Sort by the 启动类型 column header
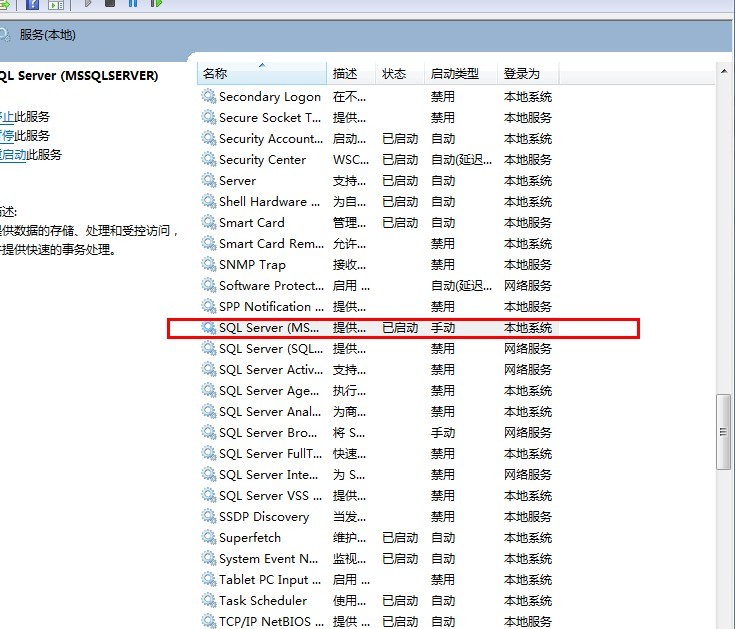 [x=461, y=74]
